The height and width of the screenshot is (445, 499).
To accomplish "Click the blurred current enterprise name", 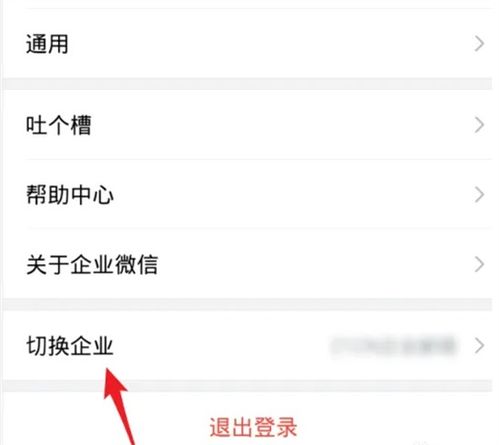I will click(393, 346).
